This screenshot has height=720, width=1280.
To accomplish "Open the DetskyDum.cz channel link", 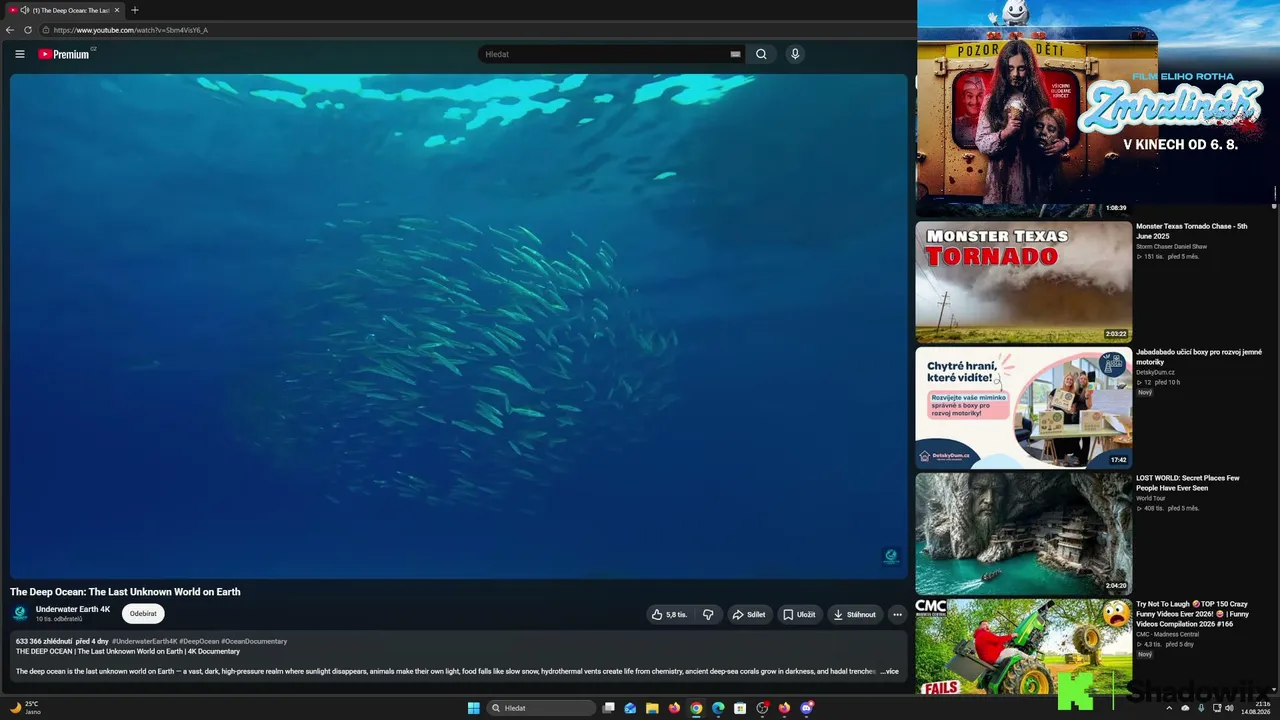I will tap(1155, 372).
